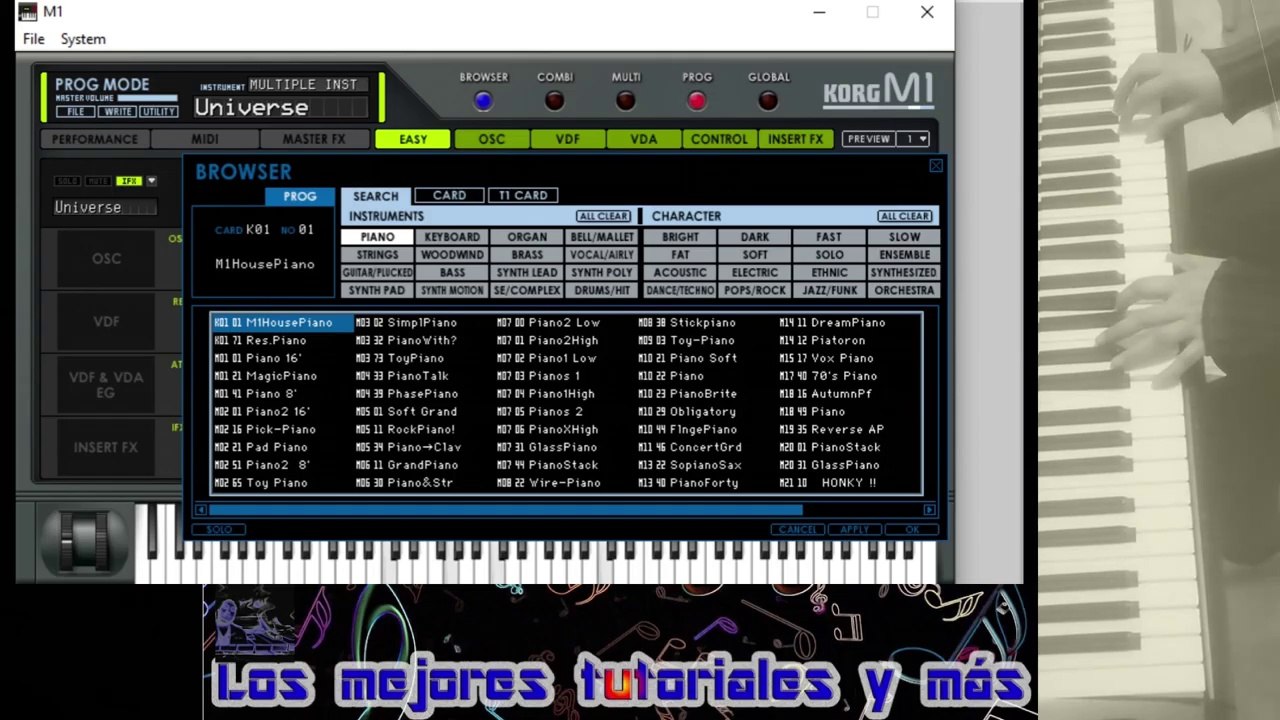Toggle the IFX button above Universe

click(x=128, y=181)
